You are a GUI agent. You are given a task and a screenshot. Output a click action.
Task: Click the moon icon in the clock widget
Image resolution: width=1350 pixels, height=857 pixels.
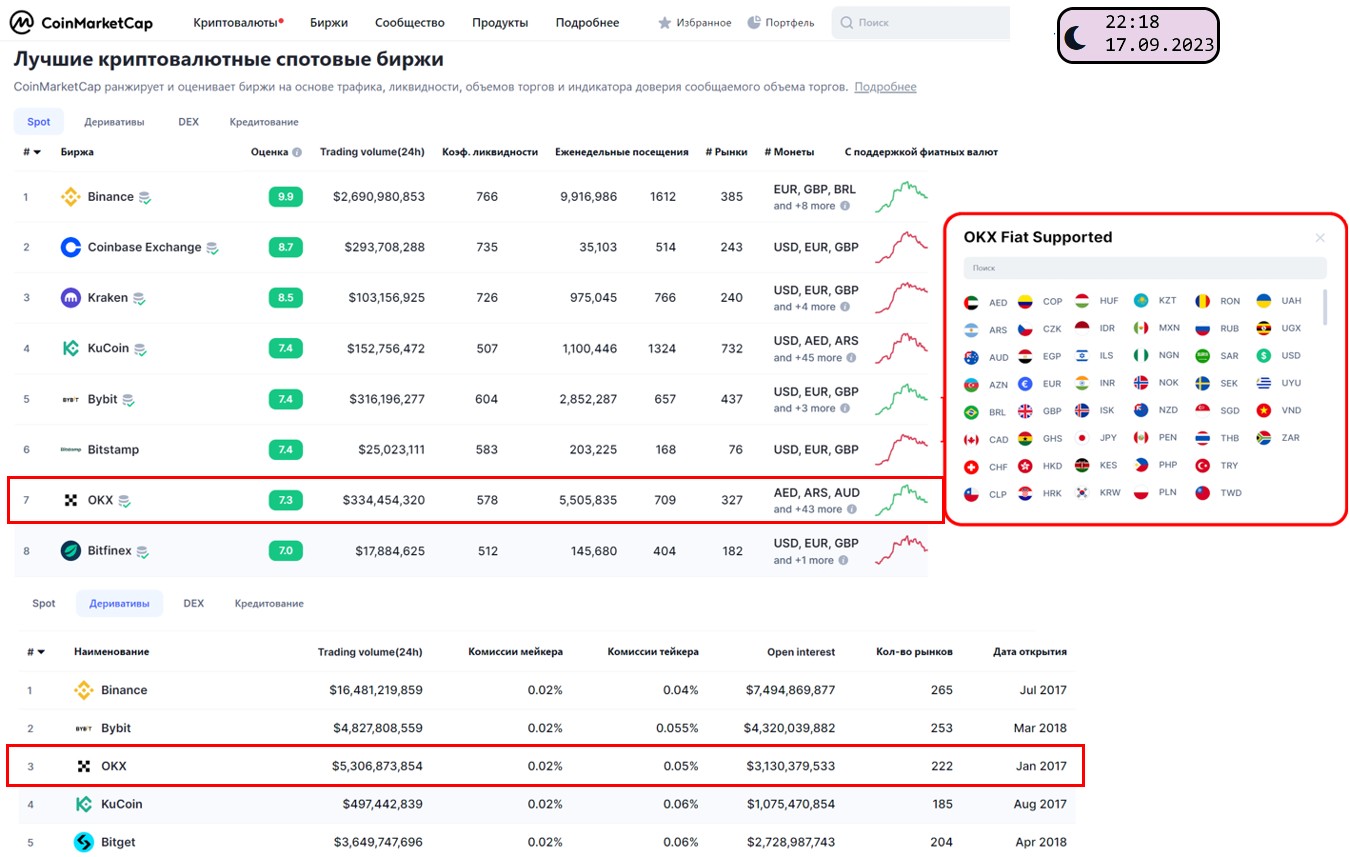(x=1075, y=37)
